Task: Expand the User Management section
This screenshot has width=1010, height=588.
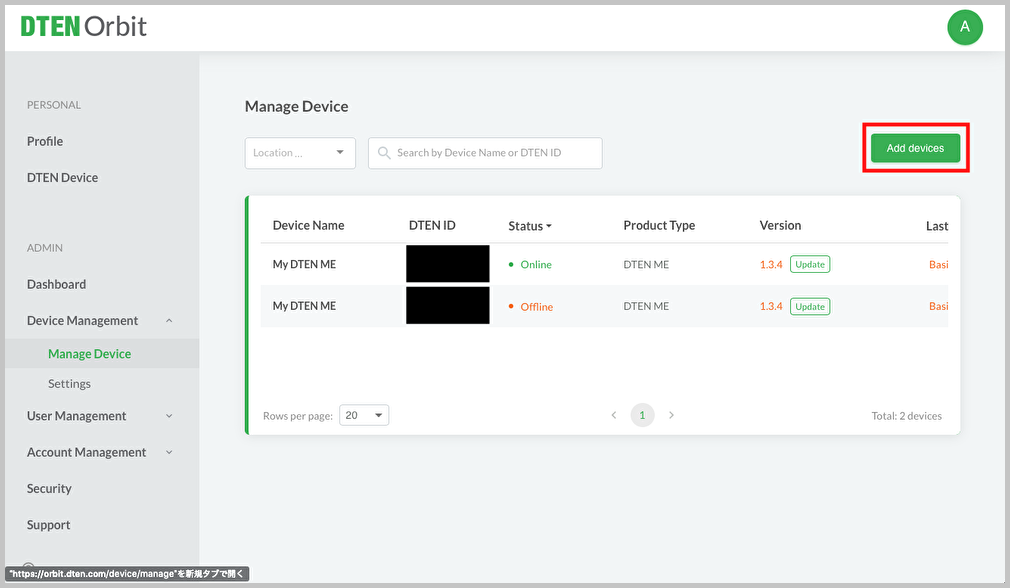Action: coord(169,416)
